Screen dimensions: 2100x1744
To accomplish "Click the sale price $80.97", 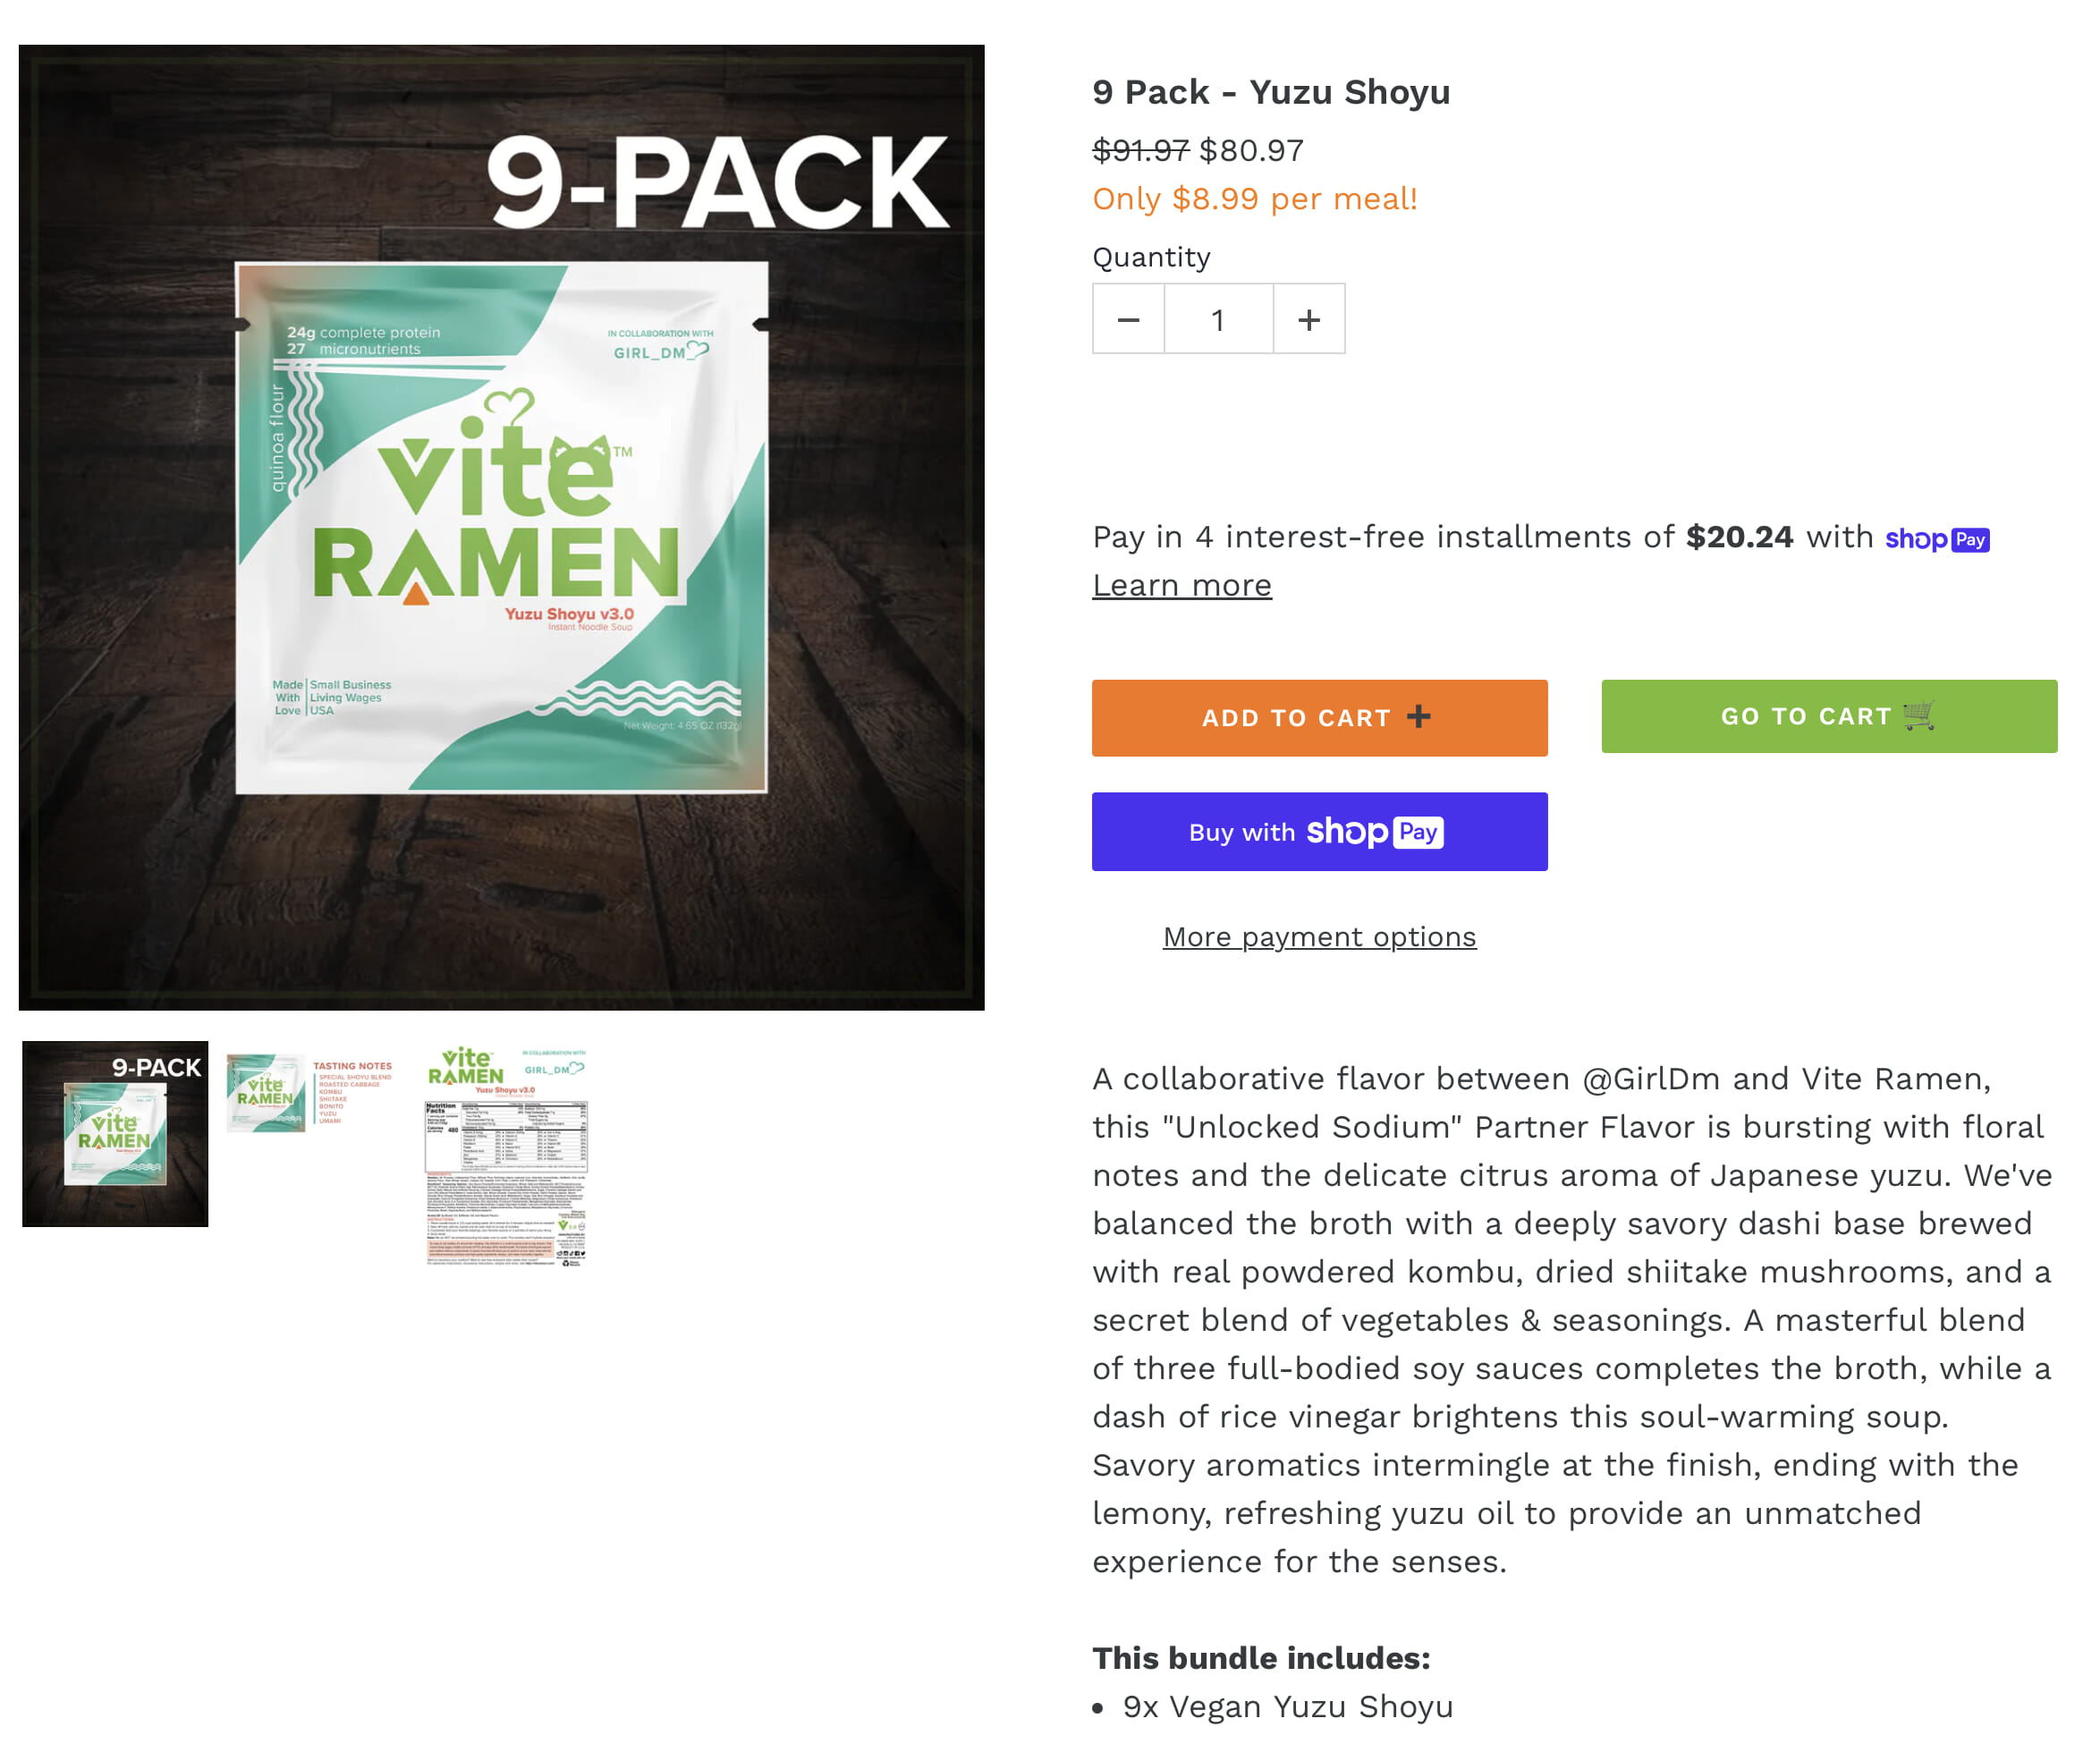I will coord(1251,150).
